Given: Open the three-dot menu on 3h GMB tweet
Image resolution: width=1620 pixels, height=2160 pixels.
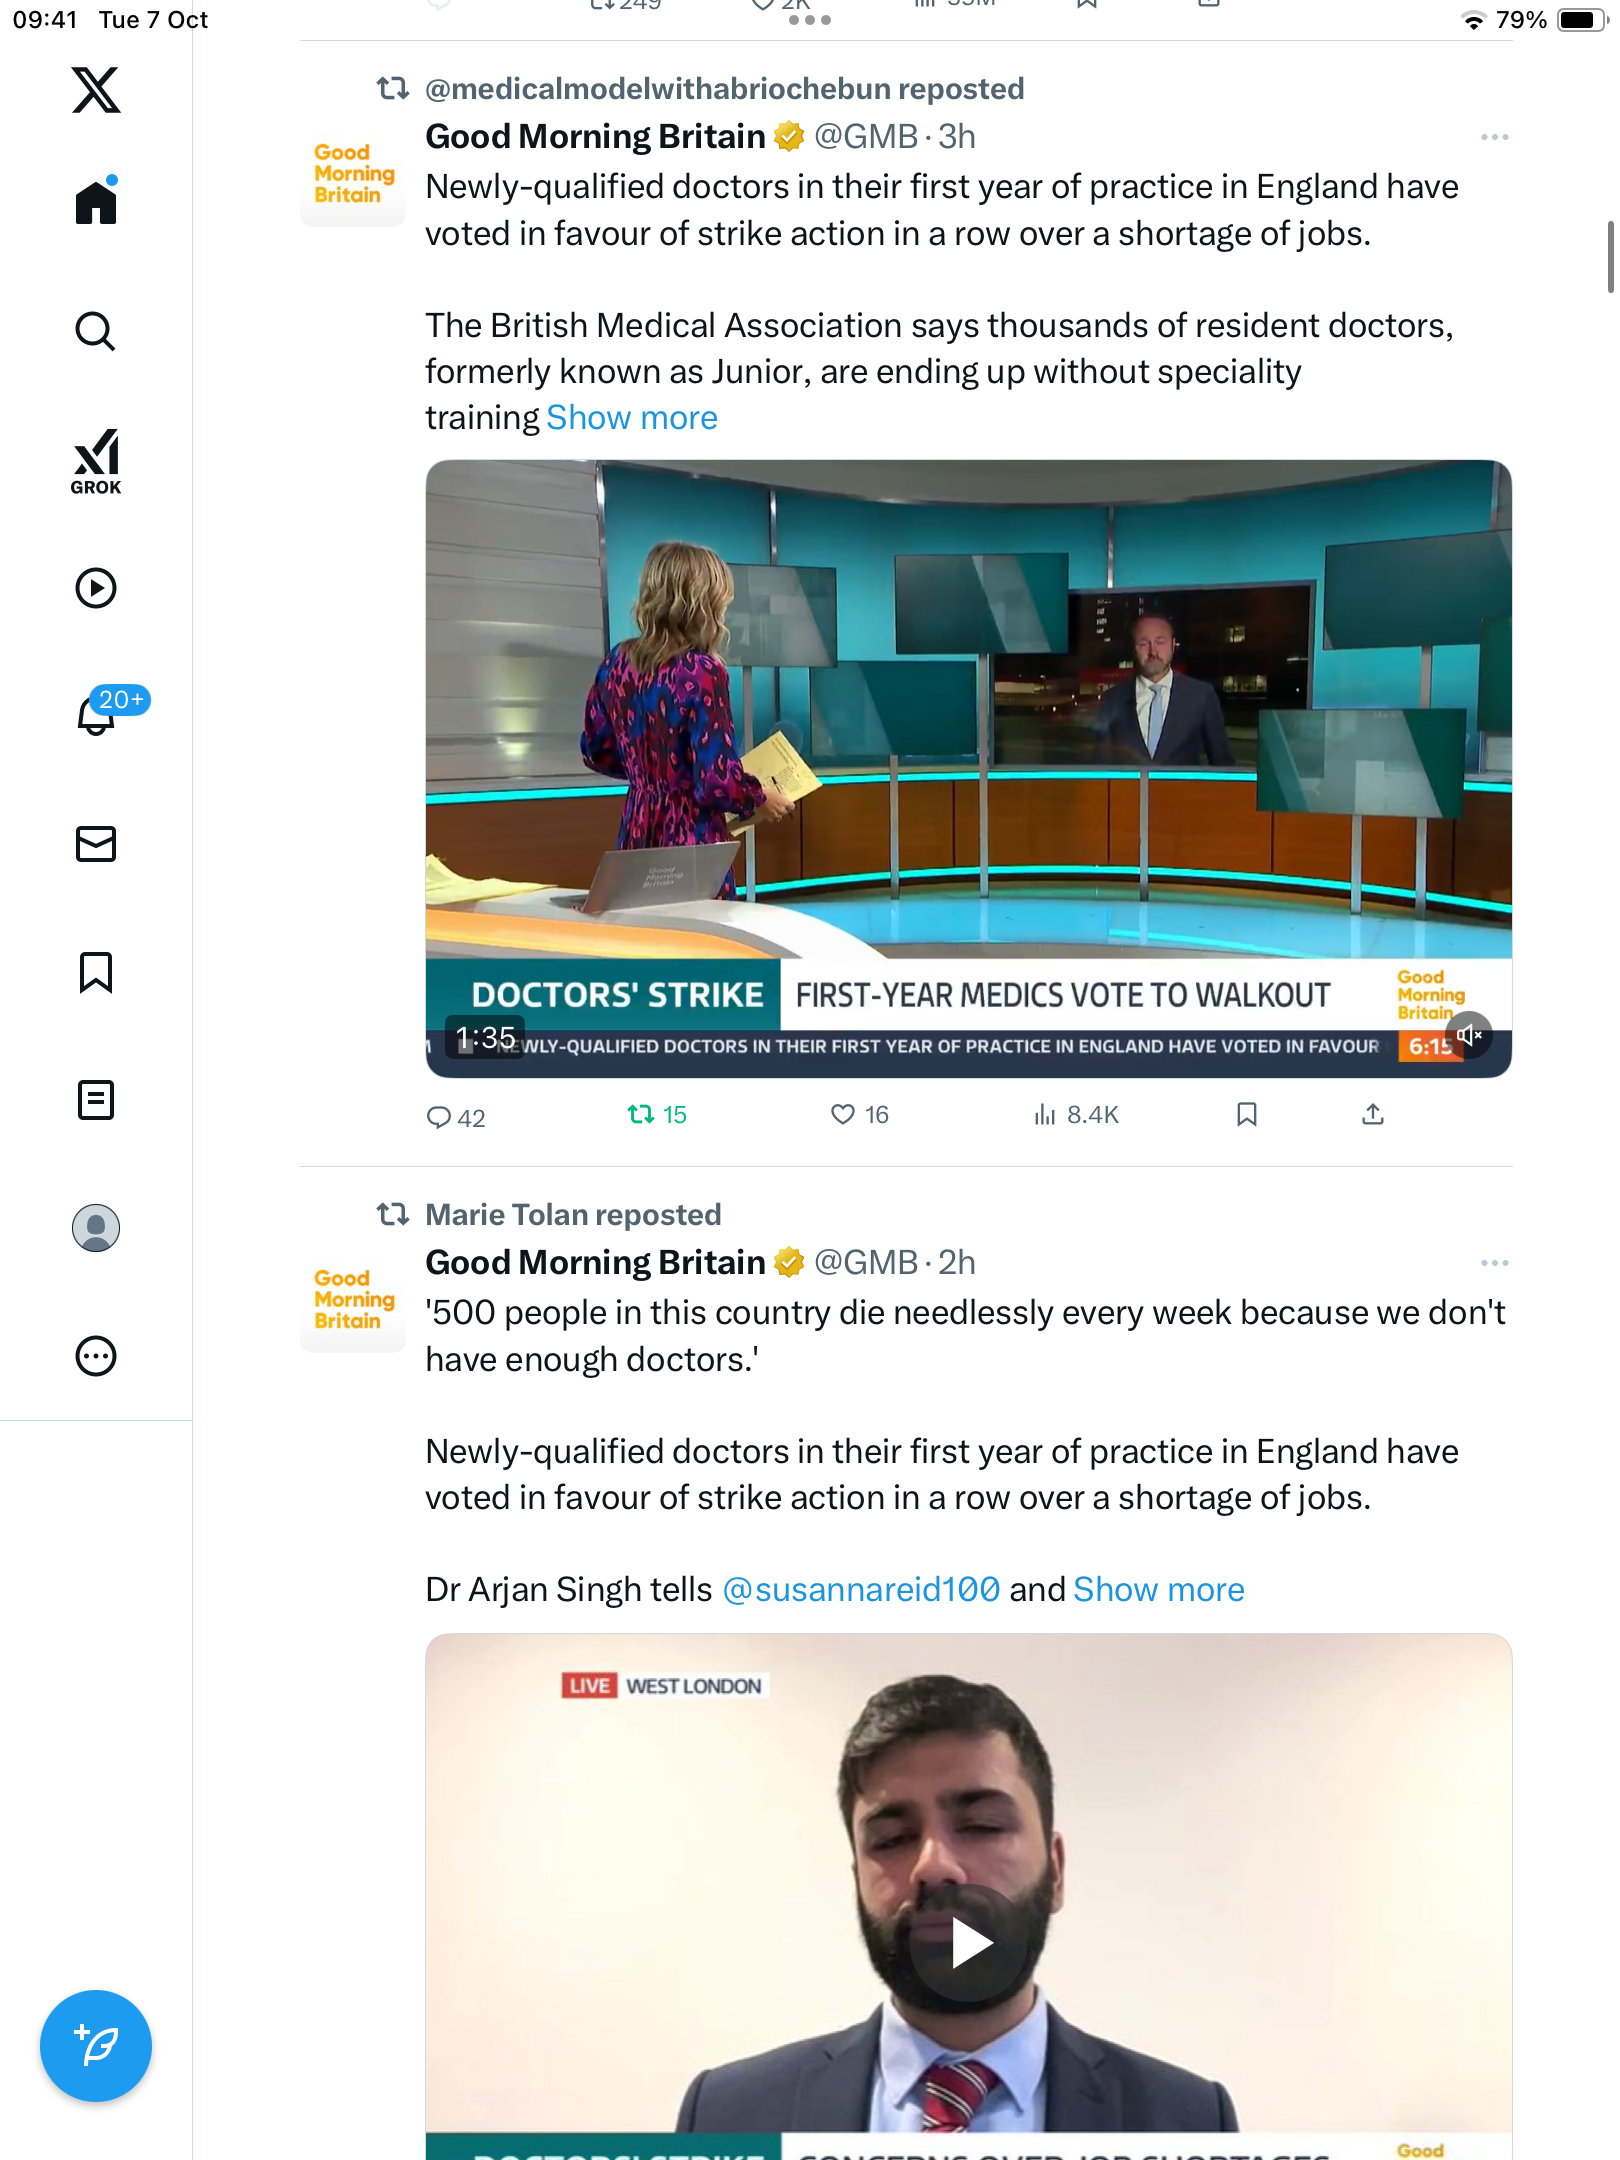Looking at the screenshot, I should pyautogui.click(x=1494, y=137).
